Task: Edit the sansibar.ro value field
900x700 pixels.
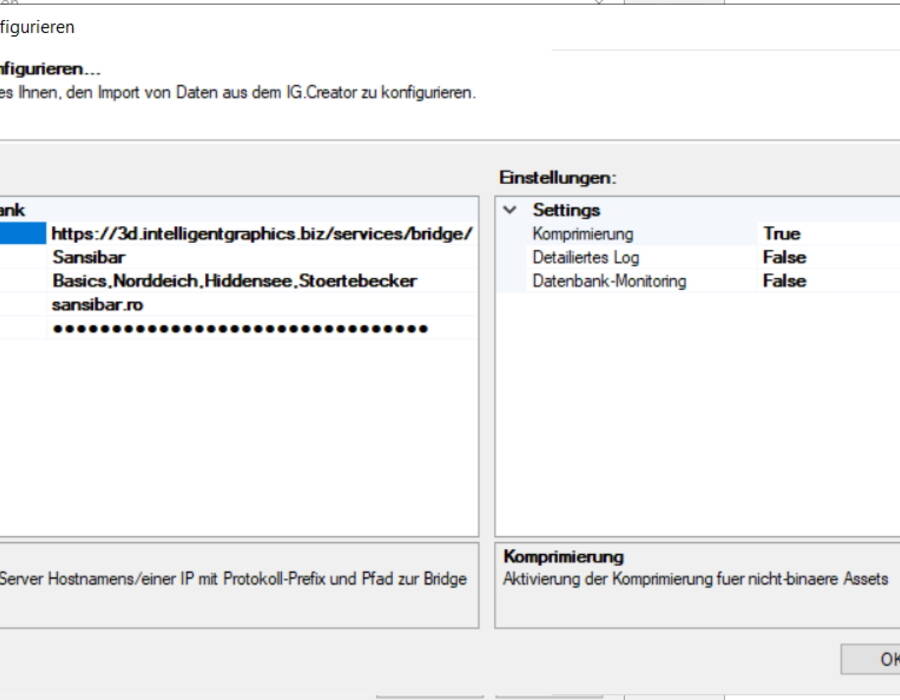Action: [x=262, y=304]
